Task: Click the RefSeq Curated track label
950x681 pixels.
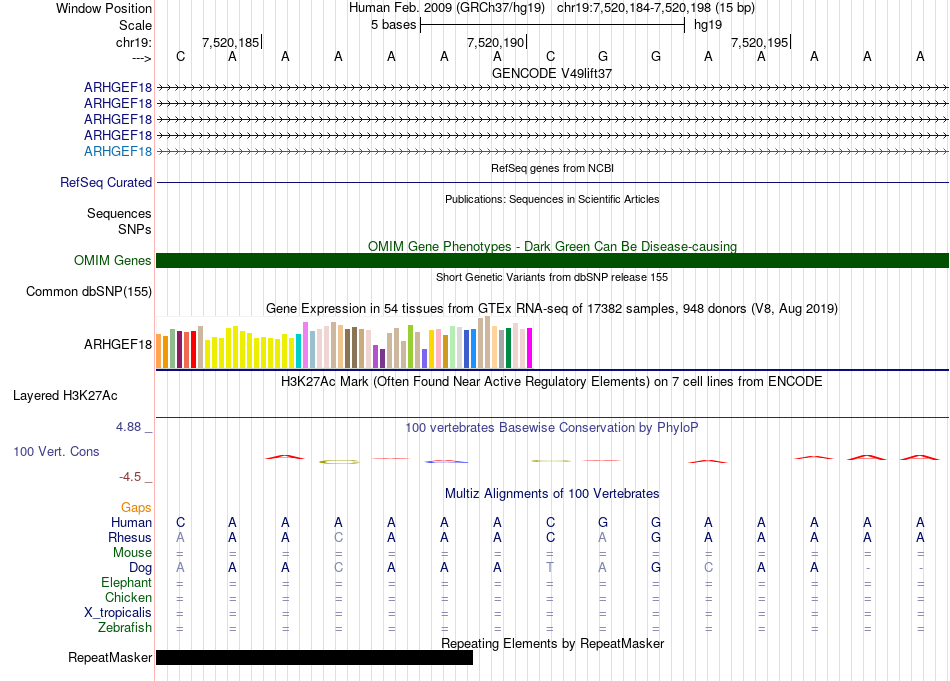Action: click(x=105, y=182)
